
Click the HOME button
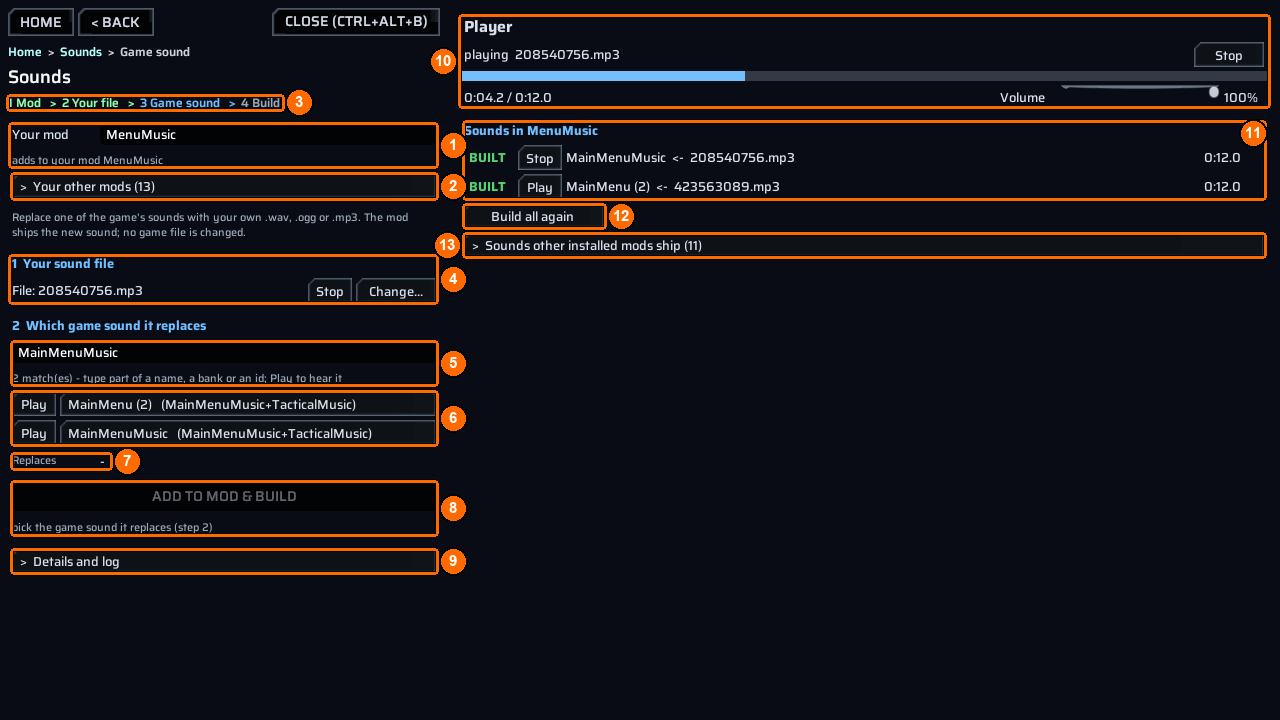[41, 22]
